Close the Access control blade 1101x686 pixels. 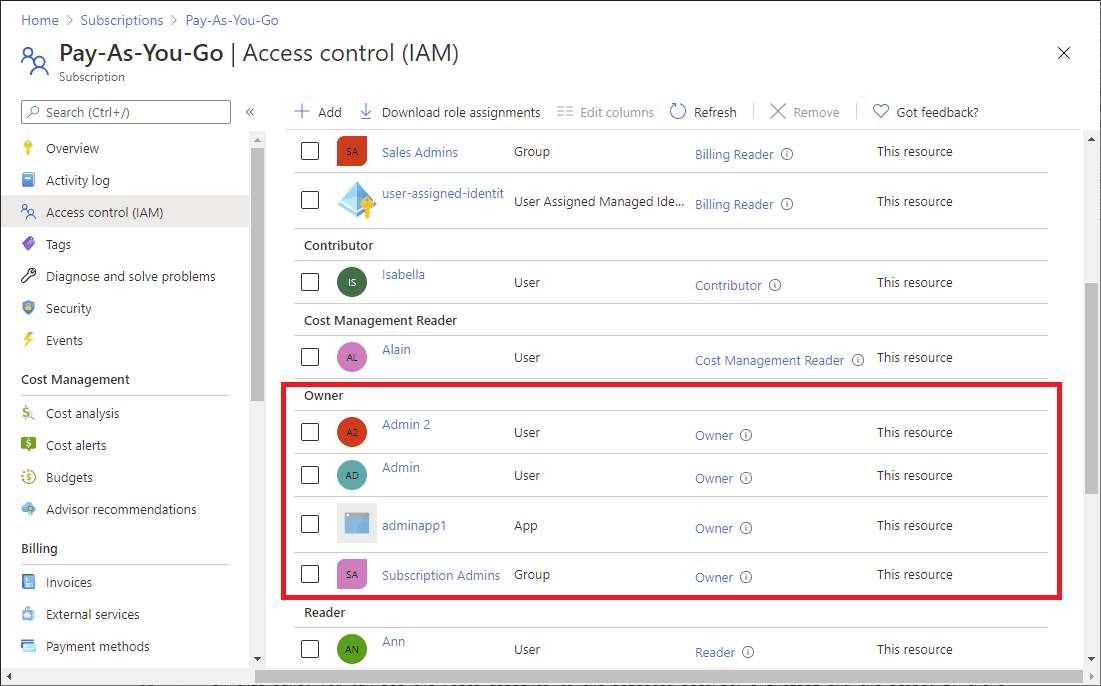[x=1064, y=53]
